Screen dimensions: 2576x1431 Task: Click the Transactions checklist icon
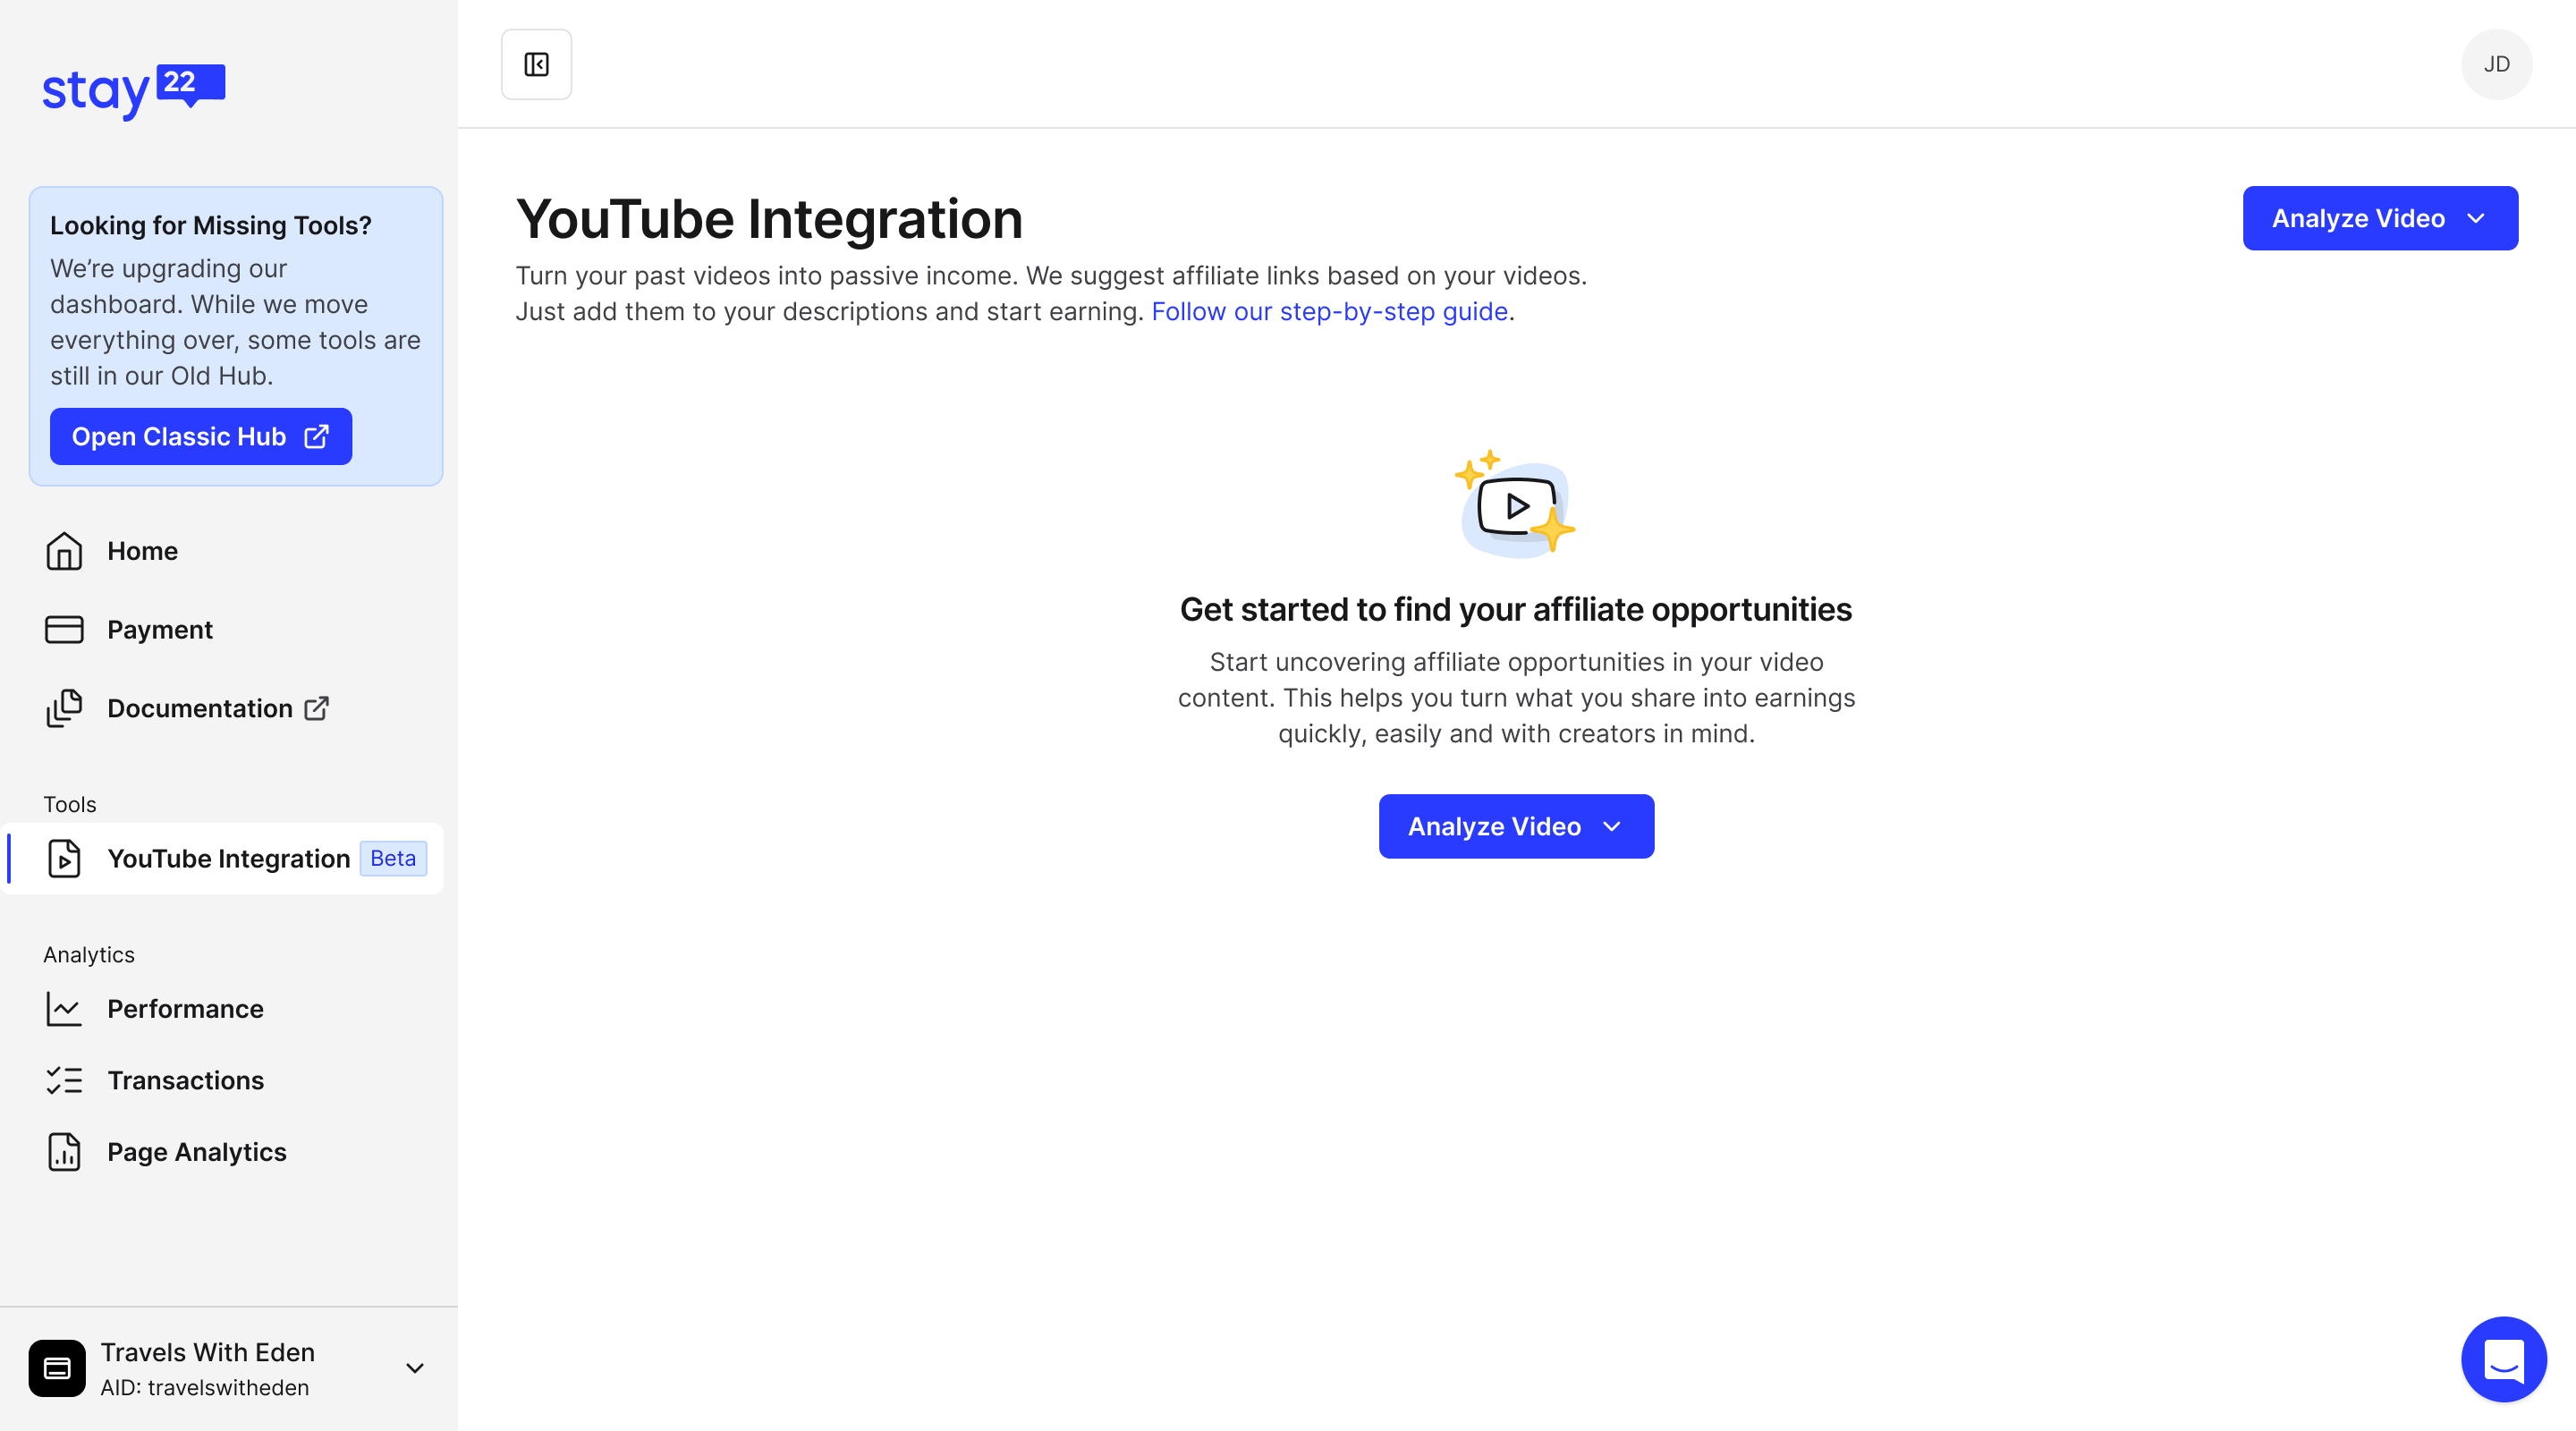pos(64,1080)
